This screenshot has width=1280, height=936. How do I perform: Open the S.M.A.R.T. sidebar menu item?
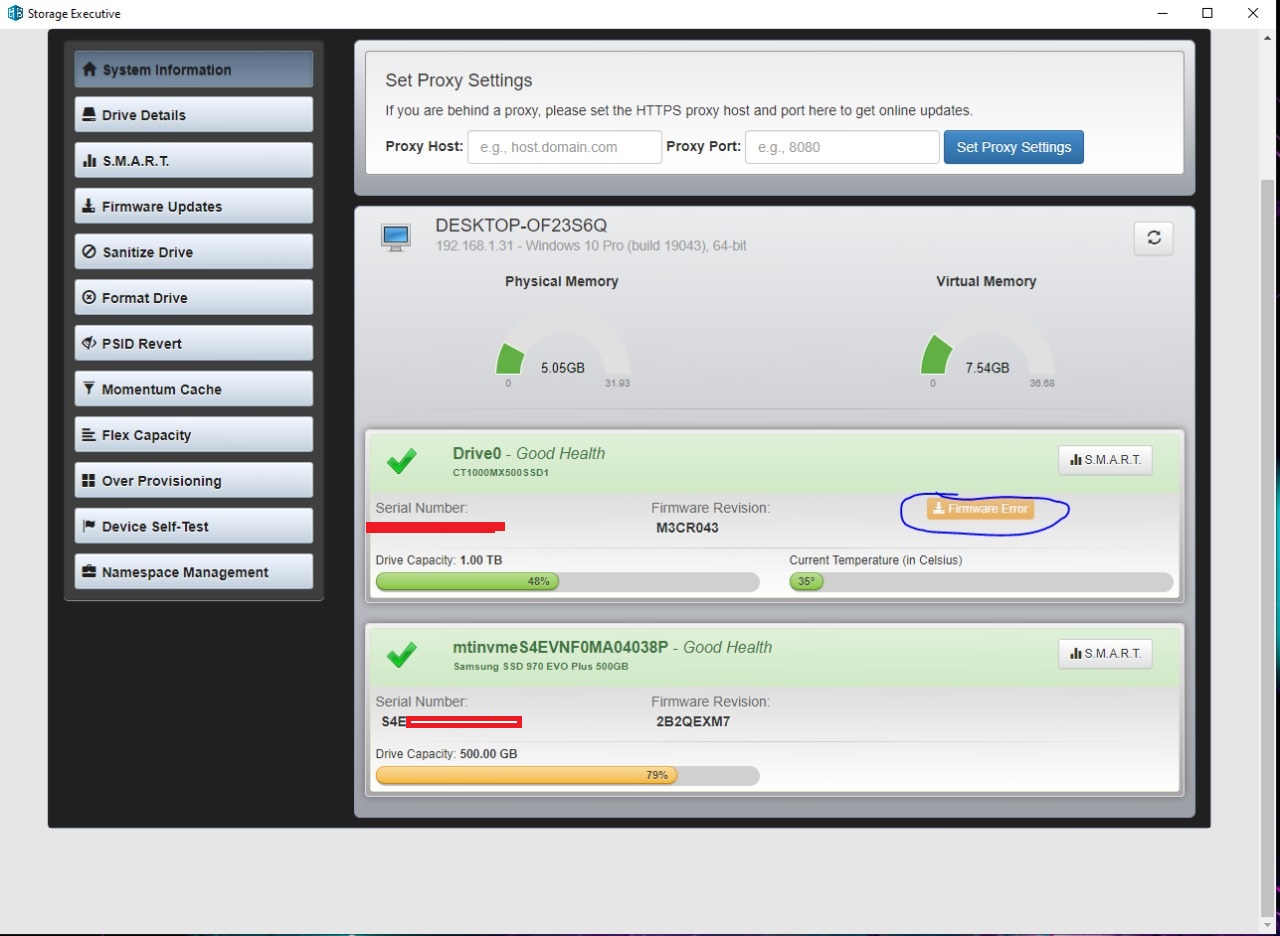coord(194,160)
